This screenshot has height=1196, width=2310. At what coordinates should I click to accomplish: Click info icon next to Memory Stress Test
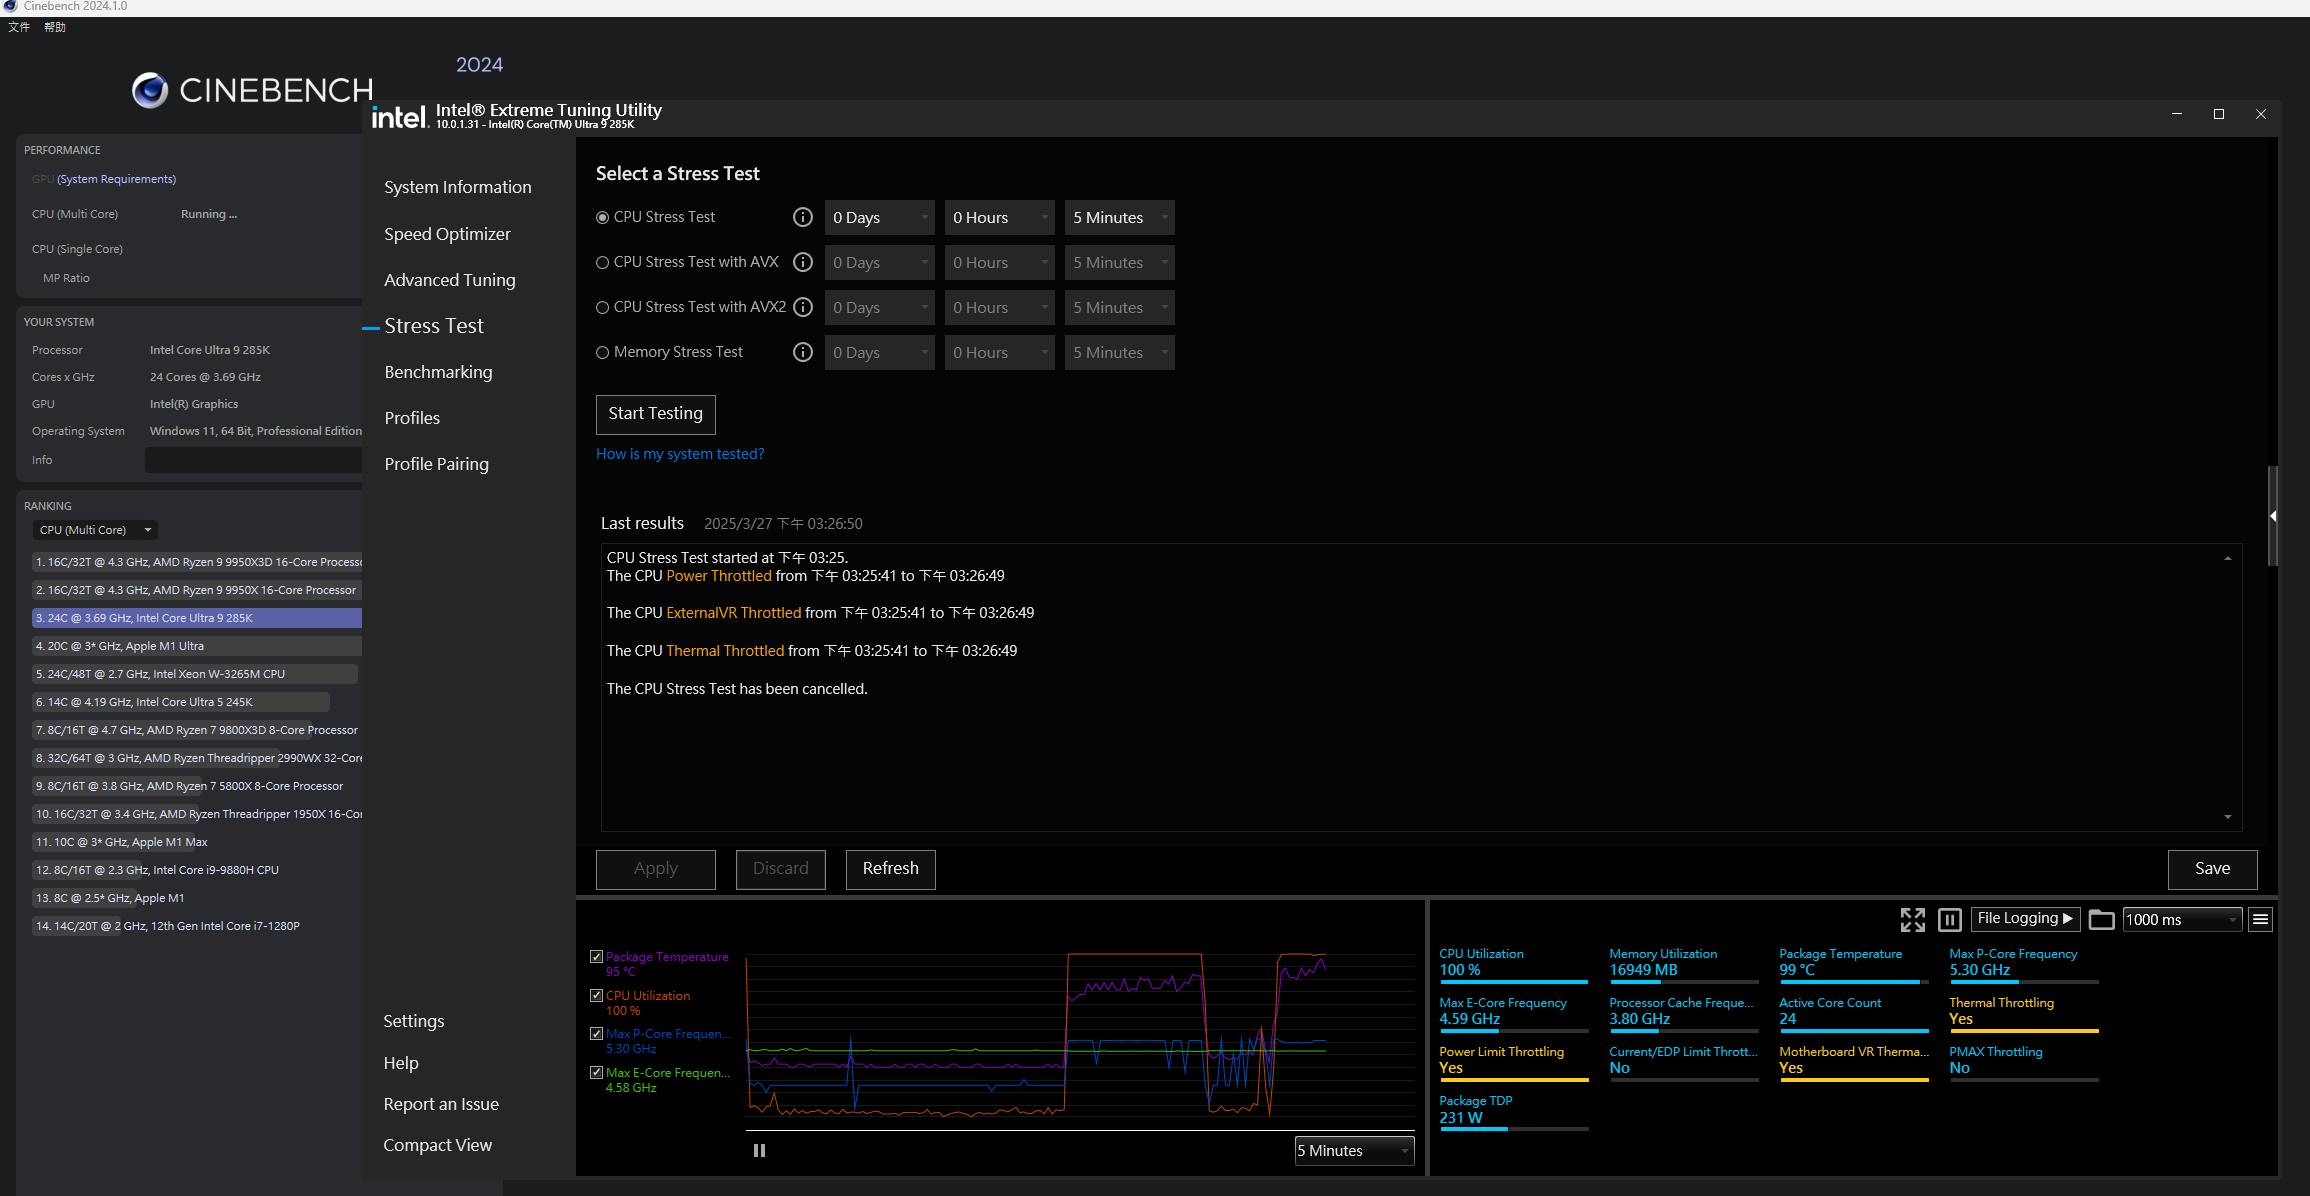(x=802, y=352)
